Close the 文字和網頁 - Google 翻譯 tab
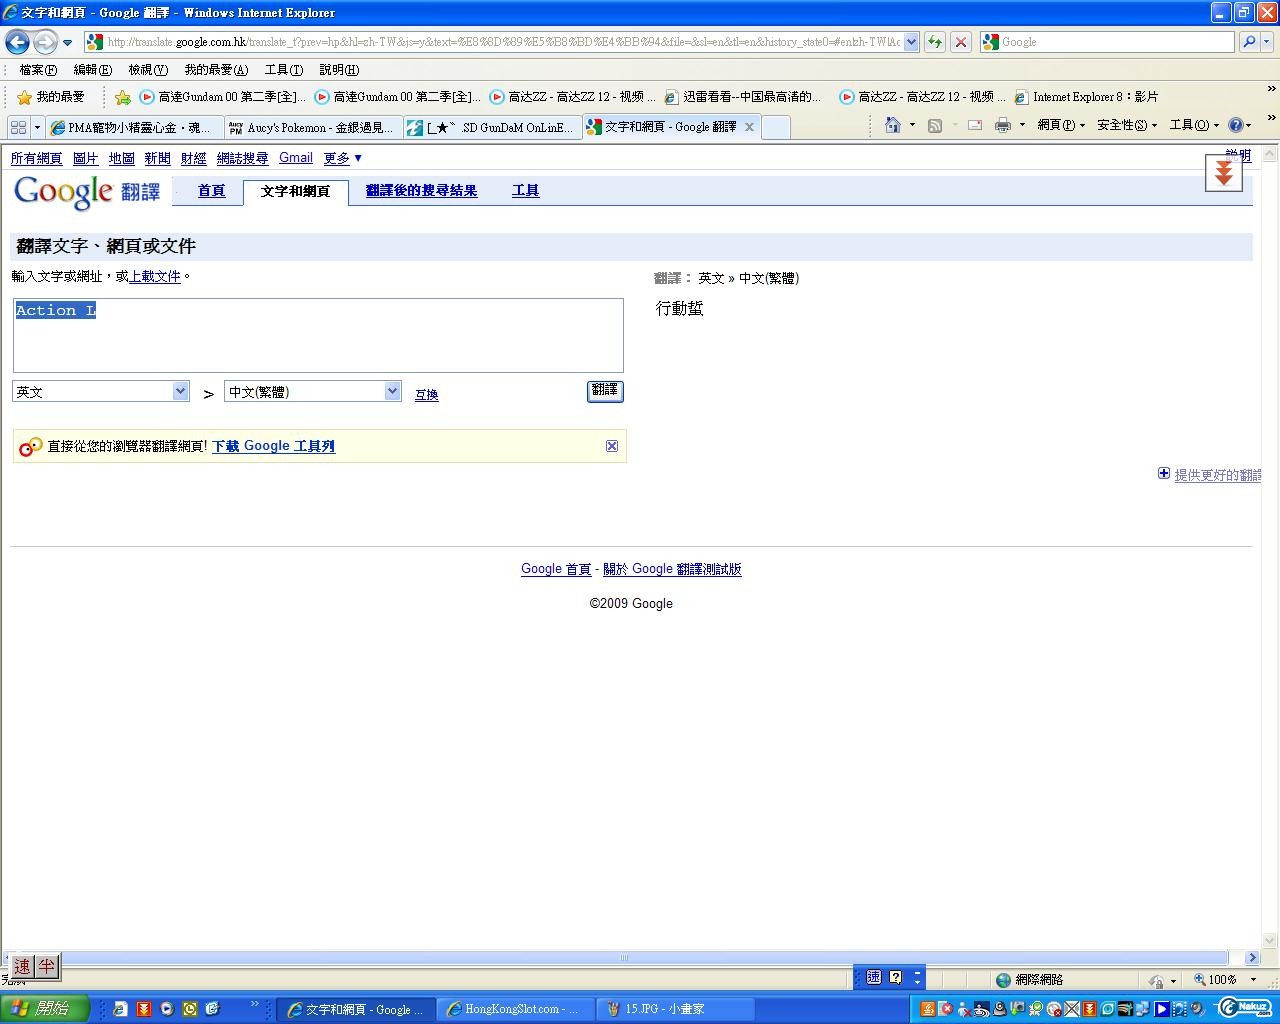Image resolution: width=1280 pixels, height=1024 pixels. [749, 127]
